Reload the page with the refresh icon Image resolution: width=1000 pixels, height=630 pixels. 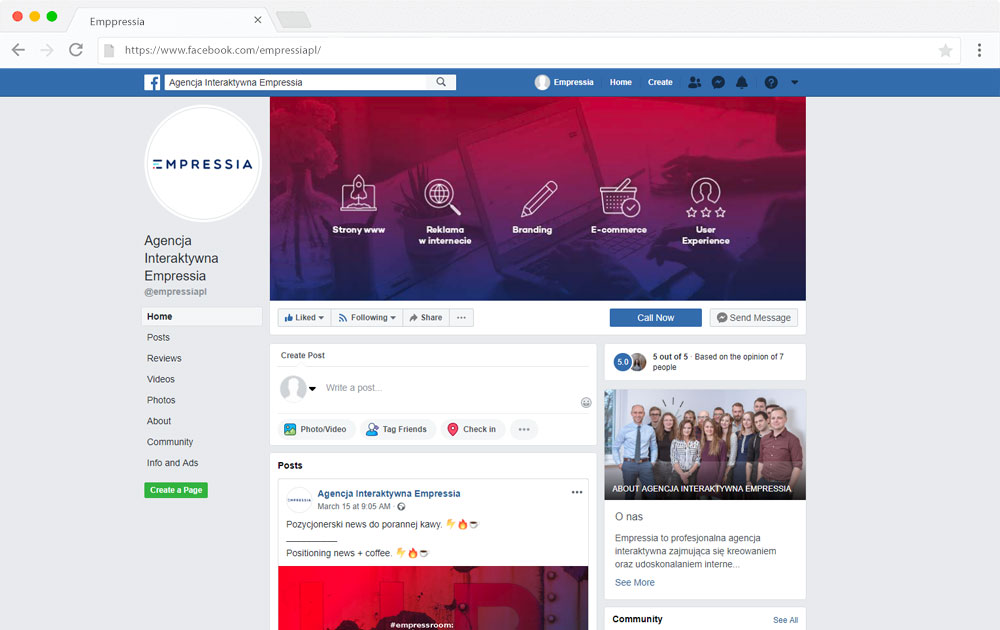pos(76,50)
